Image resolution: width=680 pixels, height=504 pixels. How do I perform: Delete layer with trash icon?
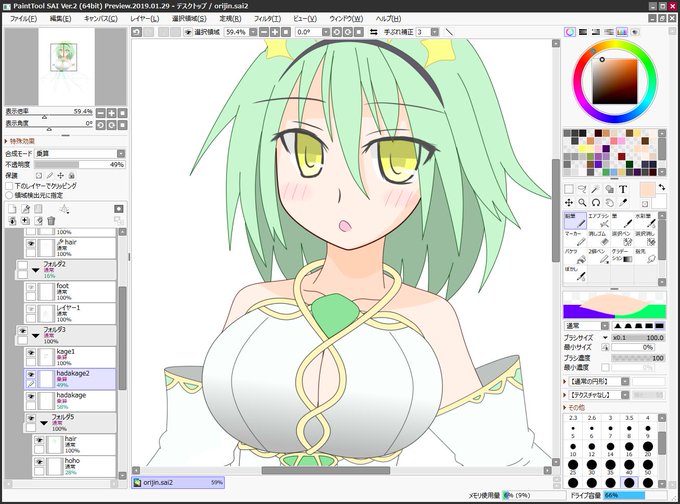(51, 220)
